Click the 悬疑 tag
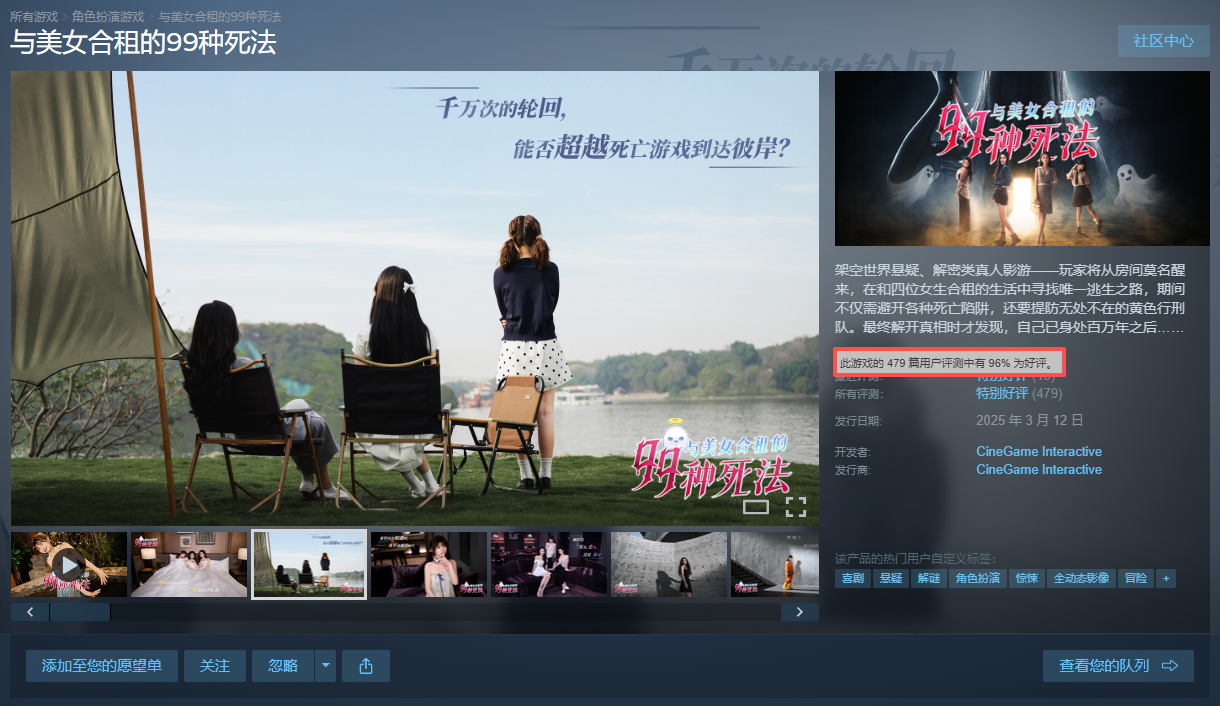The width and height of the screenshot is (1220, 706). tap(890, 578)
